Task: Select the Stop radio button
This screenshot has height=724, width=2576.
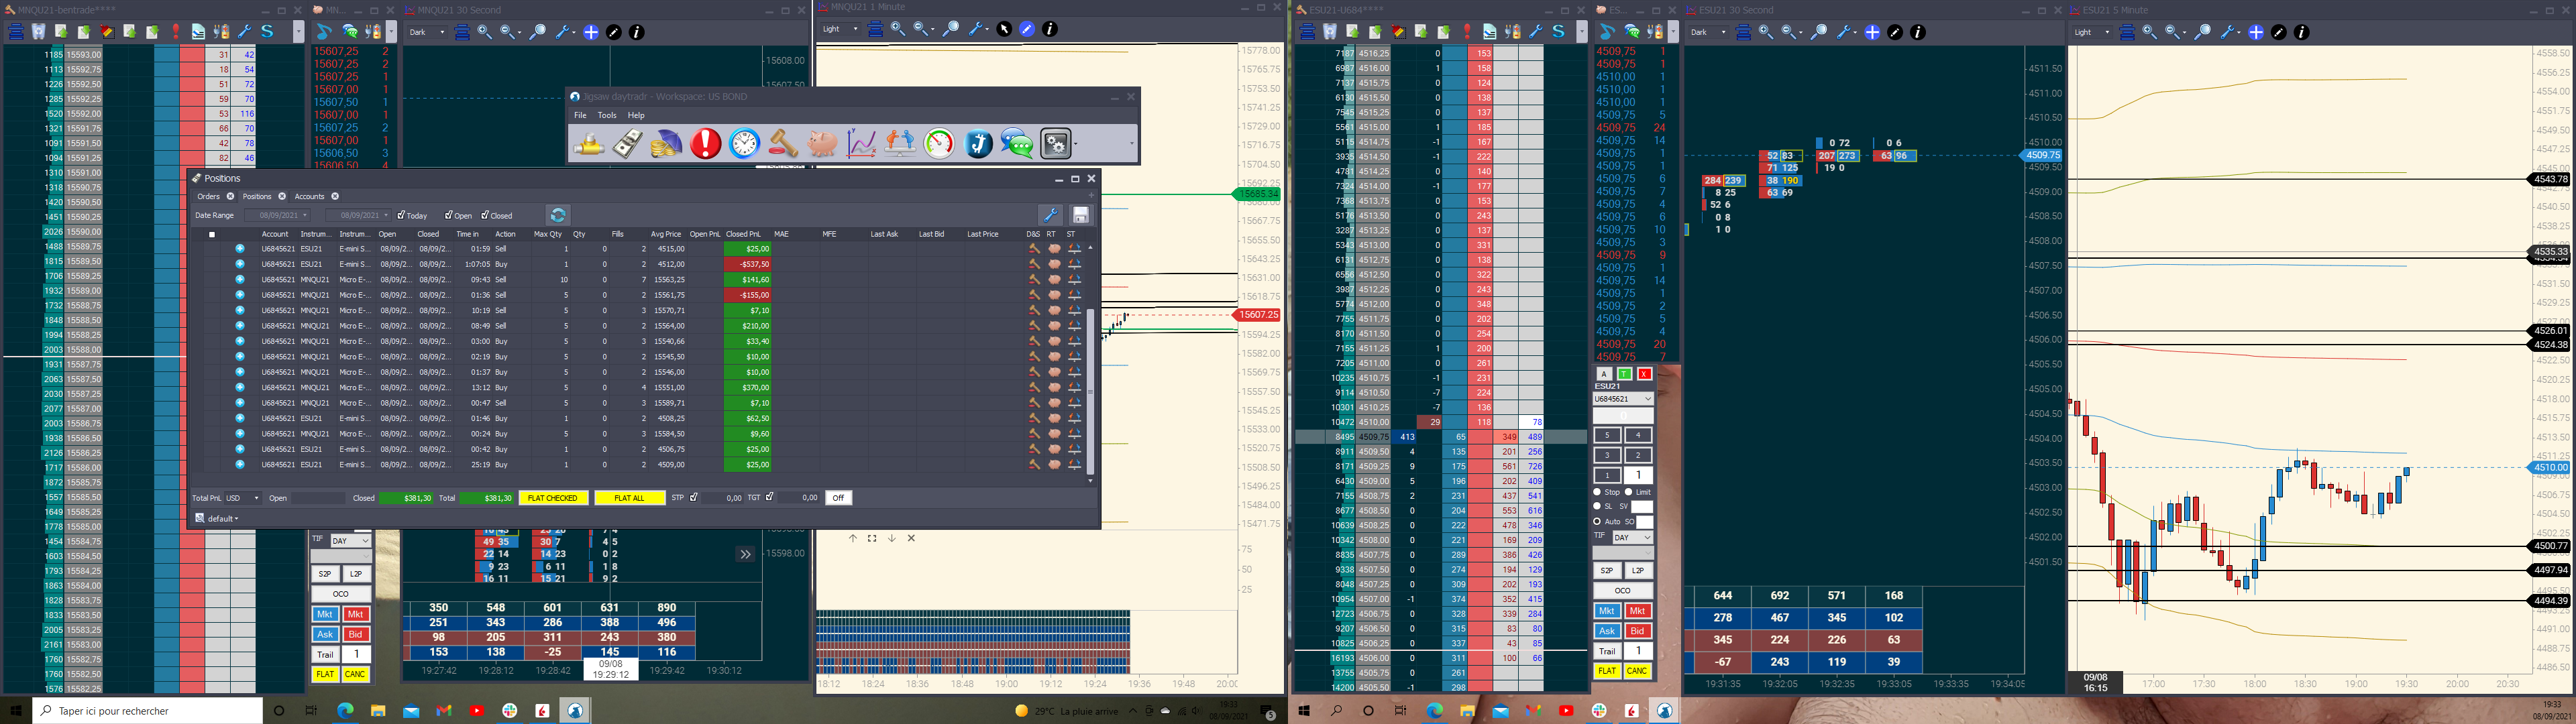Action: point(1597,492)
